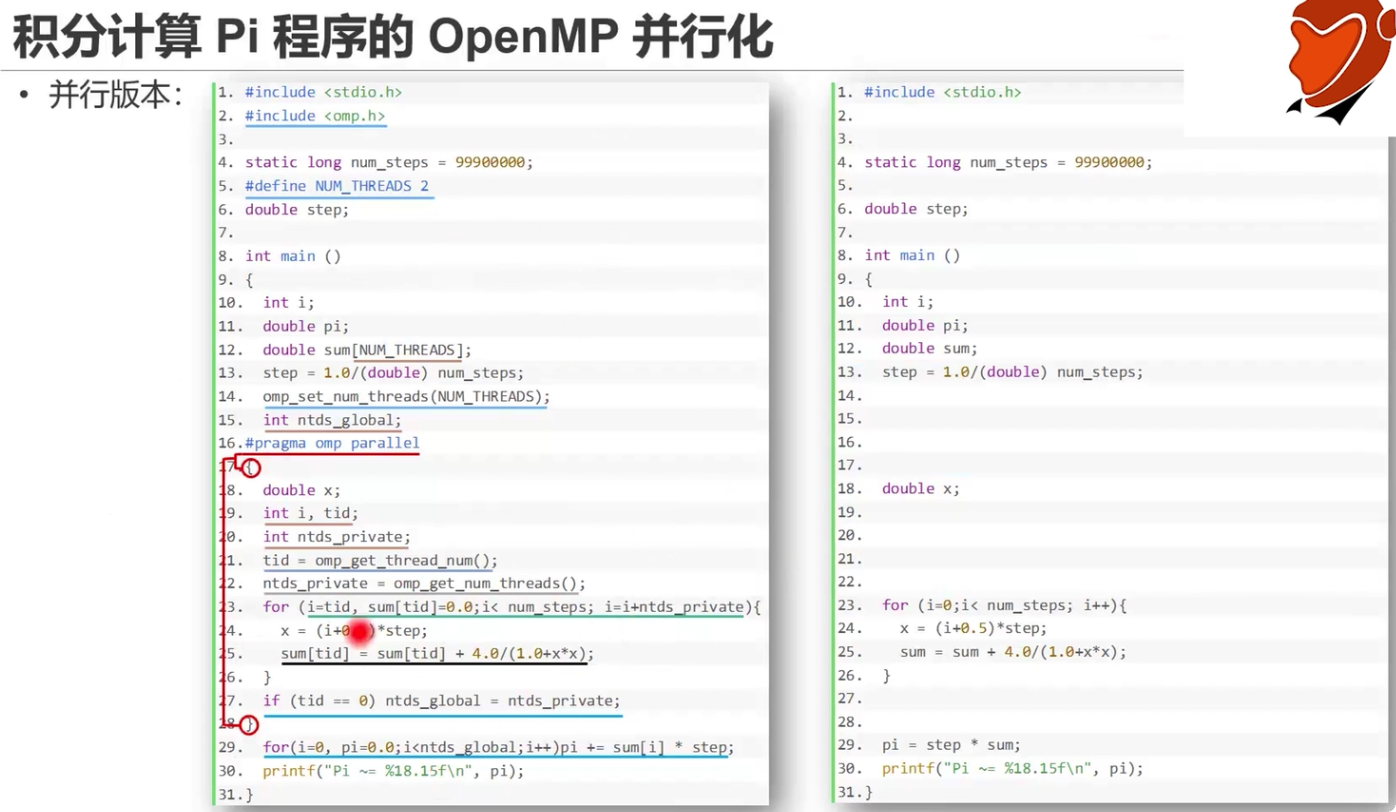Click #include <stdio.h> in the left listing
The width and height of the screenshot is (1396, 812).
coord(323,92)
